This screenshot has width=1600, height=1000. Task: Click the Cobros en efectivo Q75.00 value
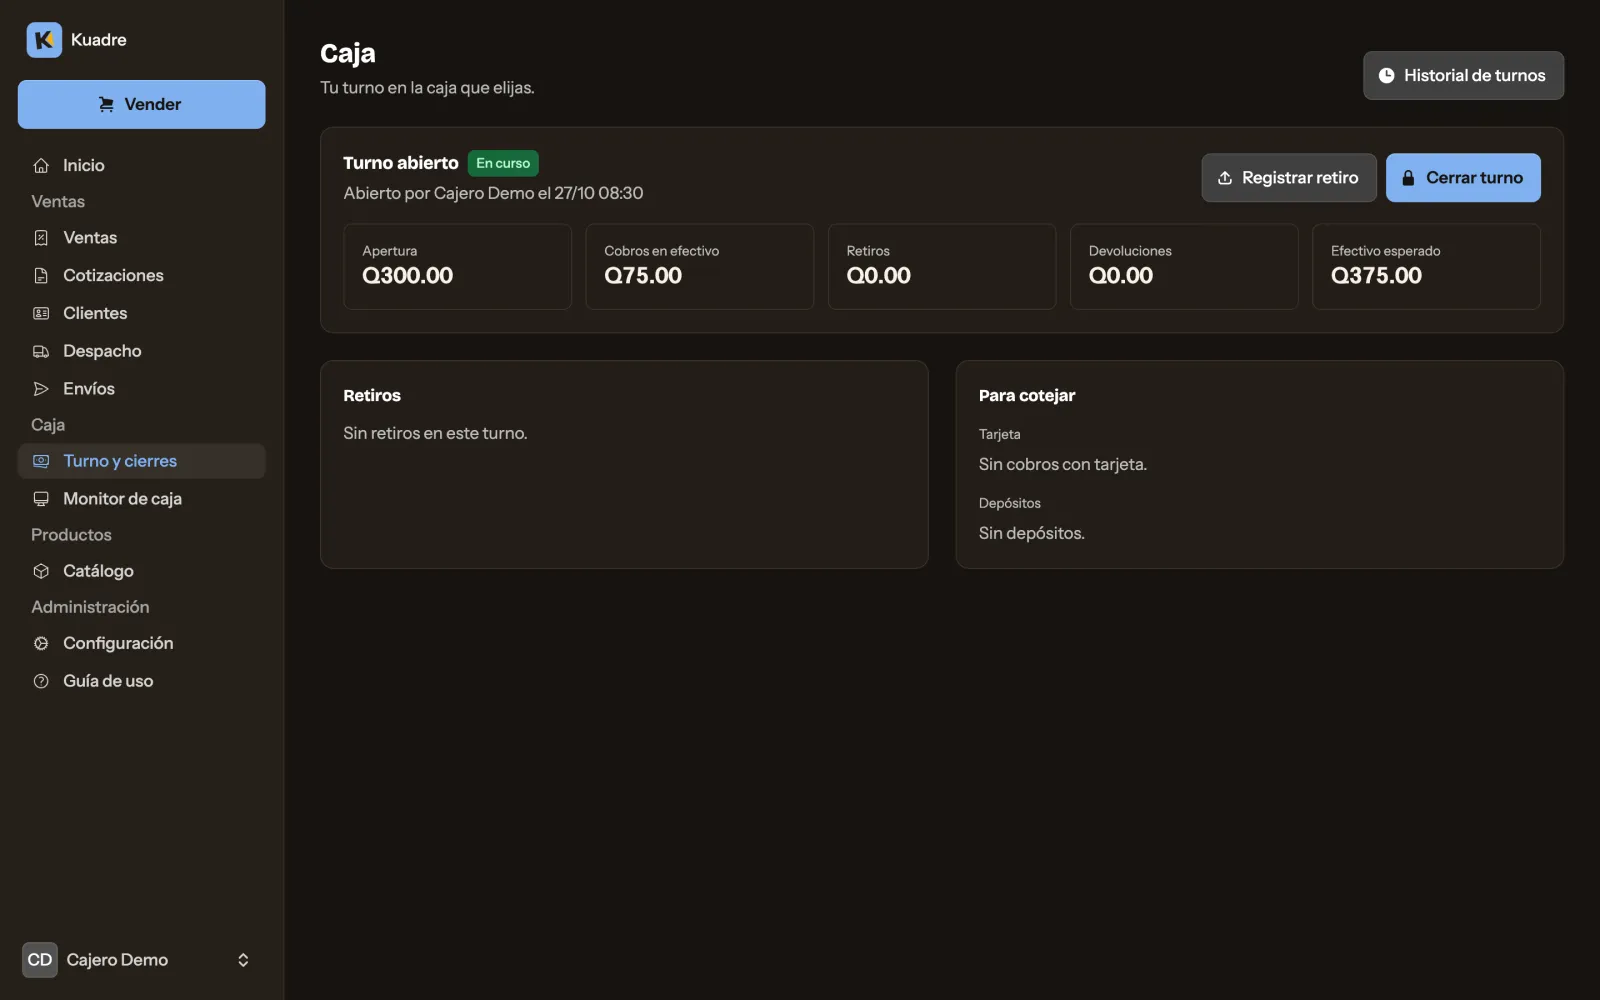coord(643,276)
